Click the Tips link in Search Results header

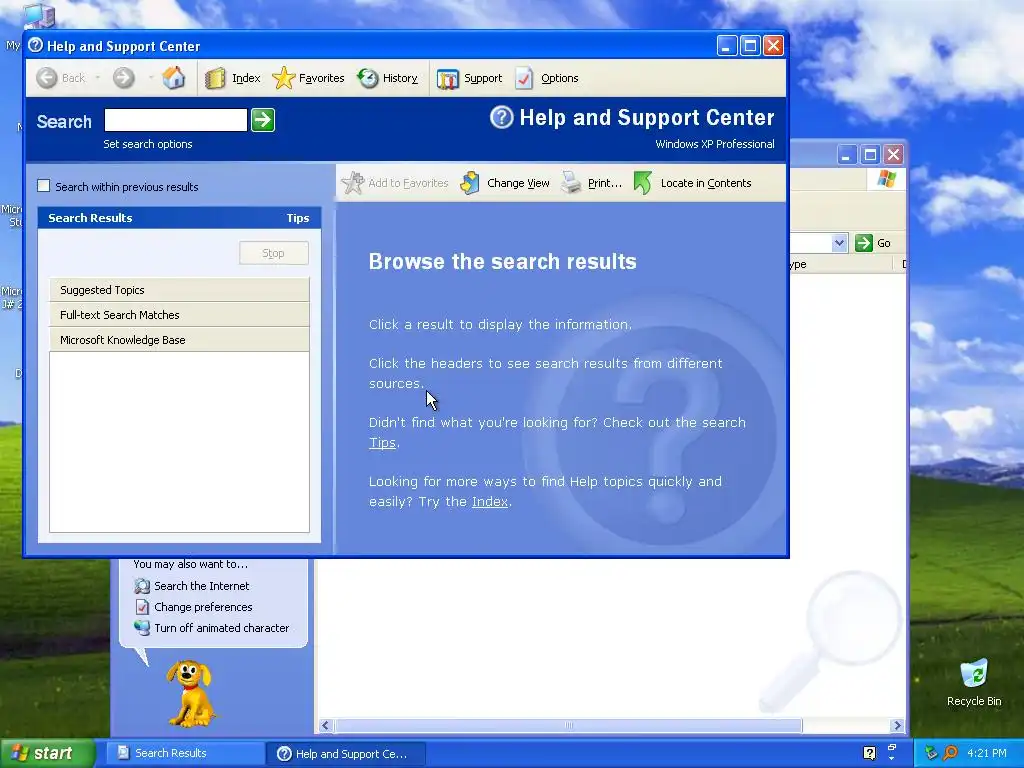298,218
